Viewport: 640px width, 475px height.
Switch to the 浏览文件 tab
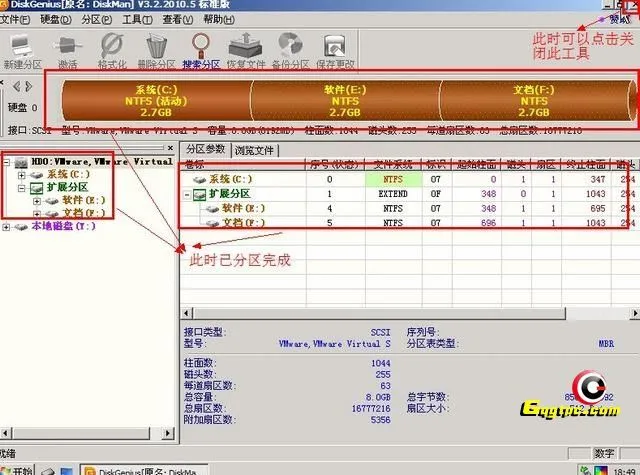[x=254, y=151]
